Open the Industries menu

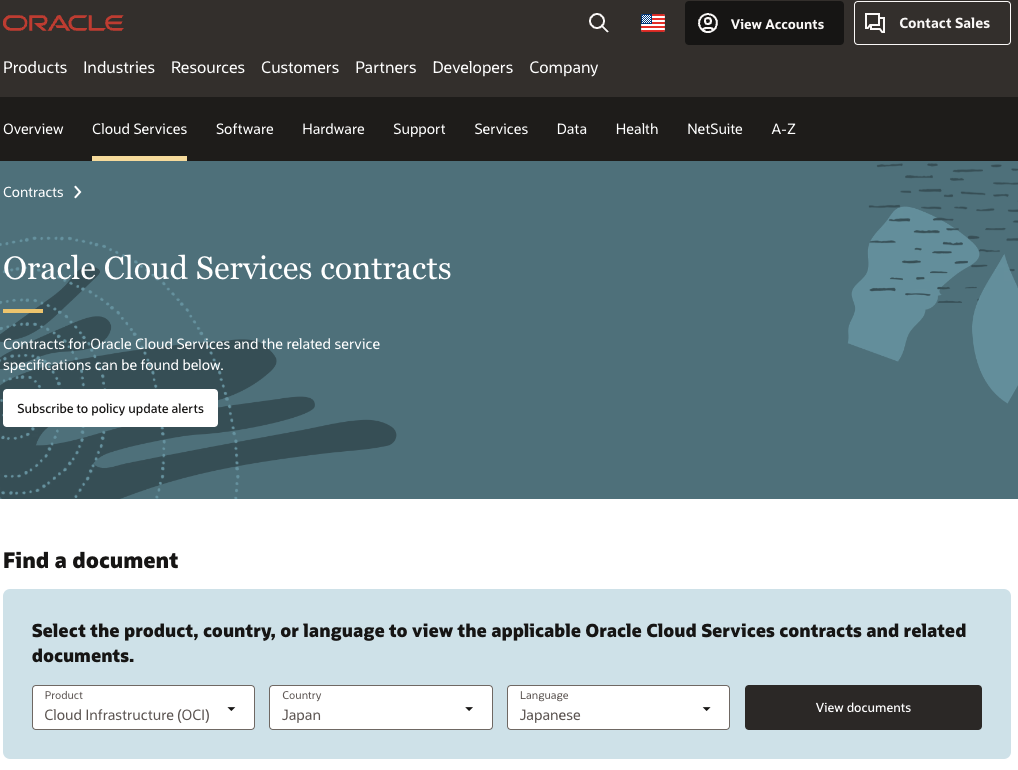tap(119, 68)
